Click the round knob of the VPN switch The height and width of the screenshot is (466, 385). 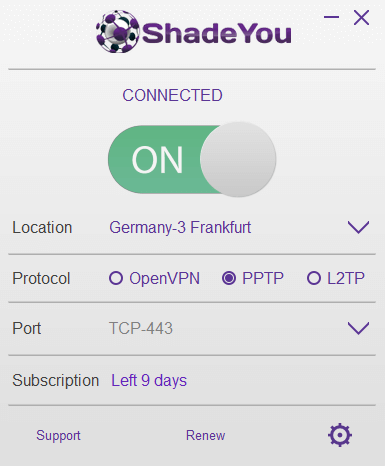coord(238,159)
